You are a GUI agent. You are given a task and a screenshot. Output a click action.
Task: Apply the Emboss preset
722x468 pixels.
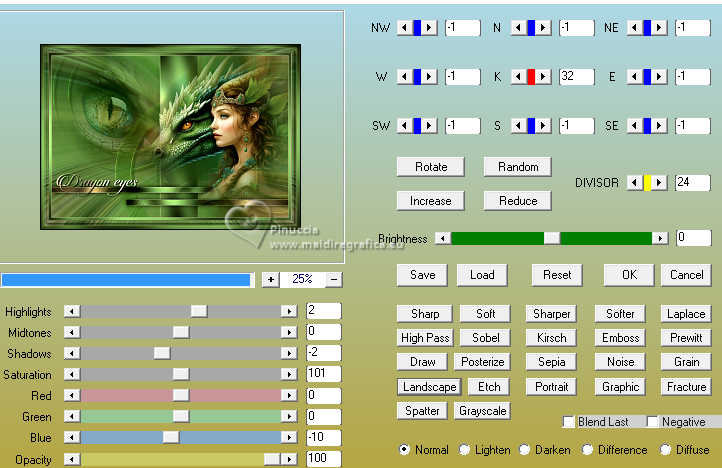[x=620, y=338]
